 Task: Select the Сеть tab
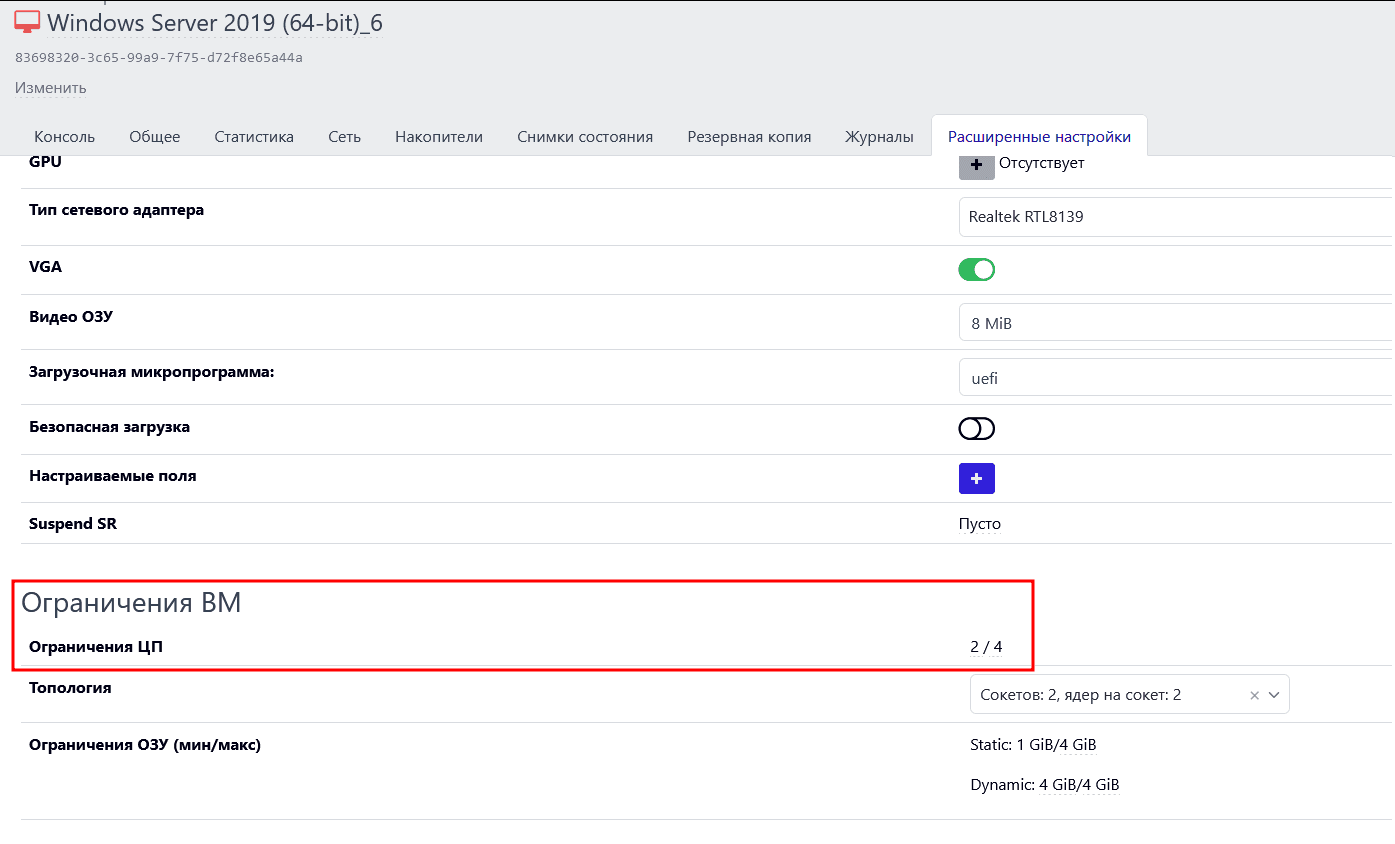344,137
